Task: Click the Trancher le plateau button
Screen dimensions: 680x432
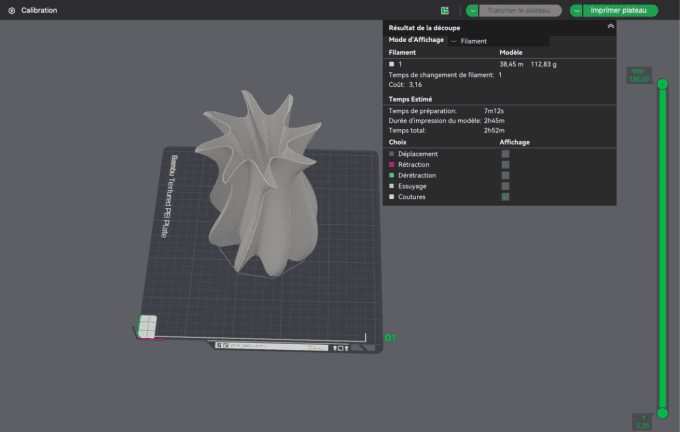Action: click(x=520, y=10)
